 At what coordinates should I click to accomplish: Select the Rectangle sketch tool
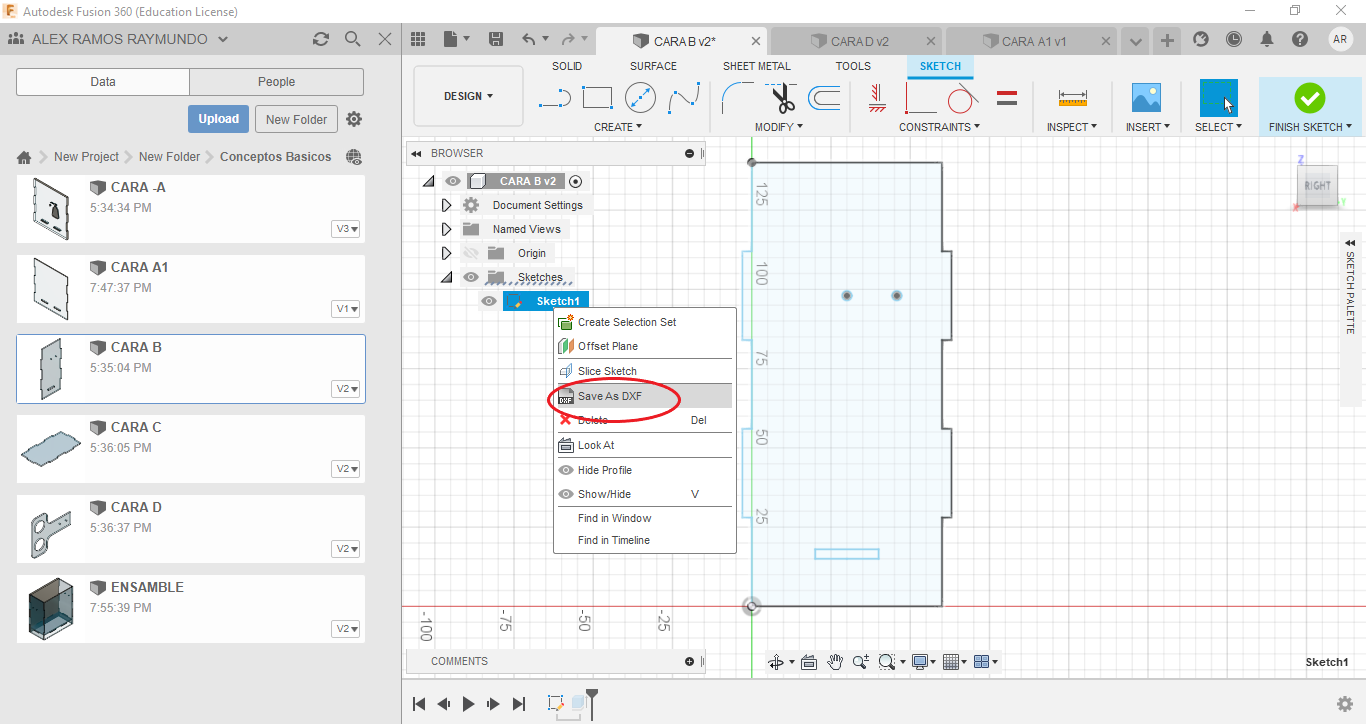pyautogui.click(x=597, y=98)
